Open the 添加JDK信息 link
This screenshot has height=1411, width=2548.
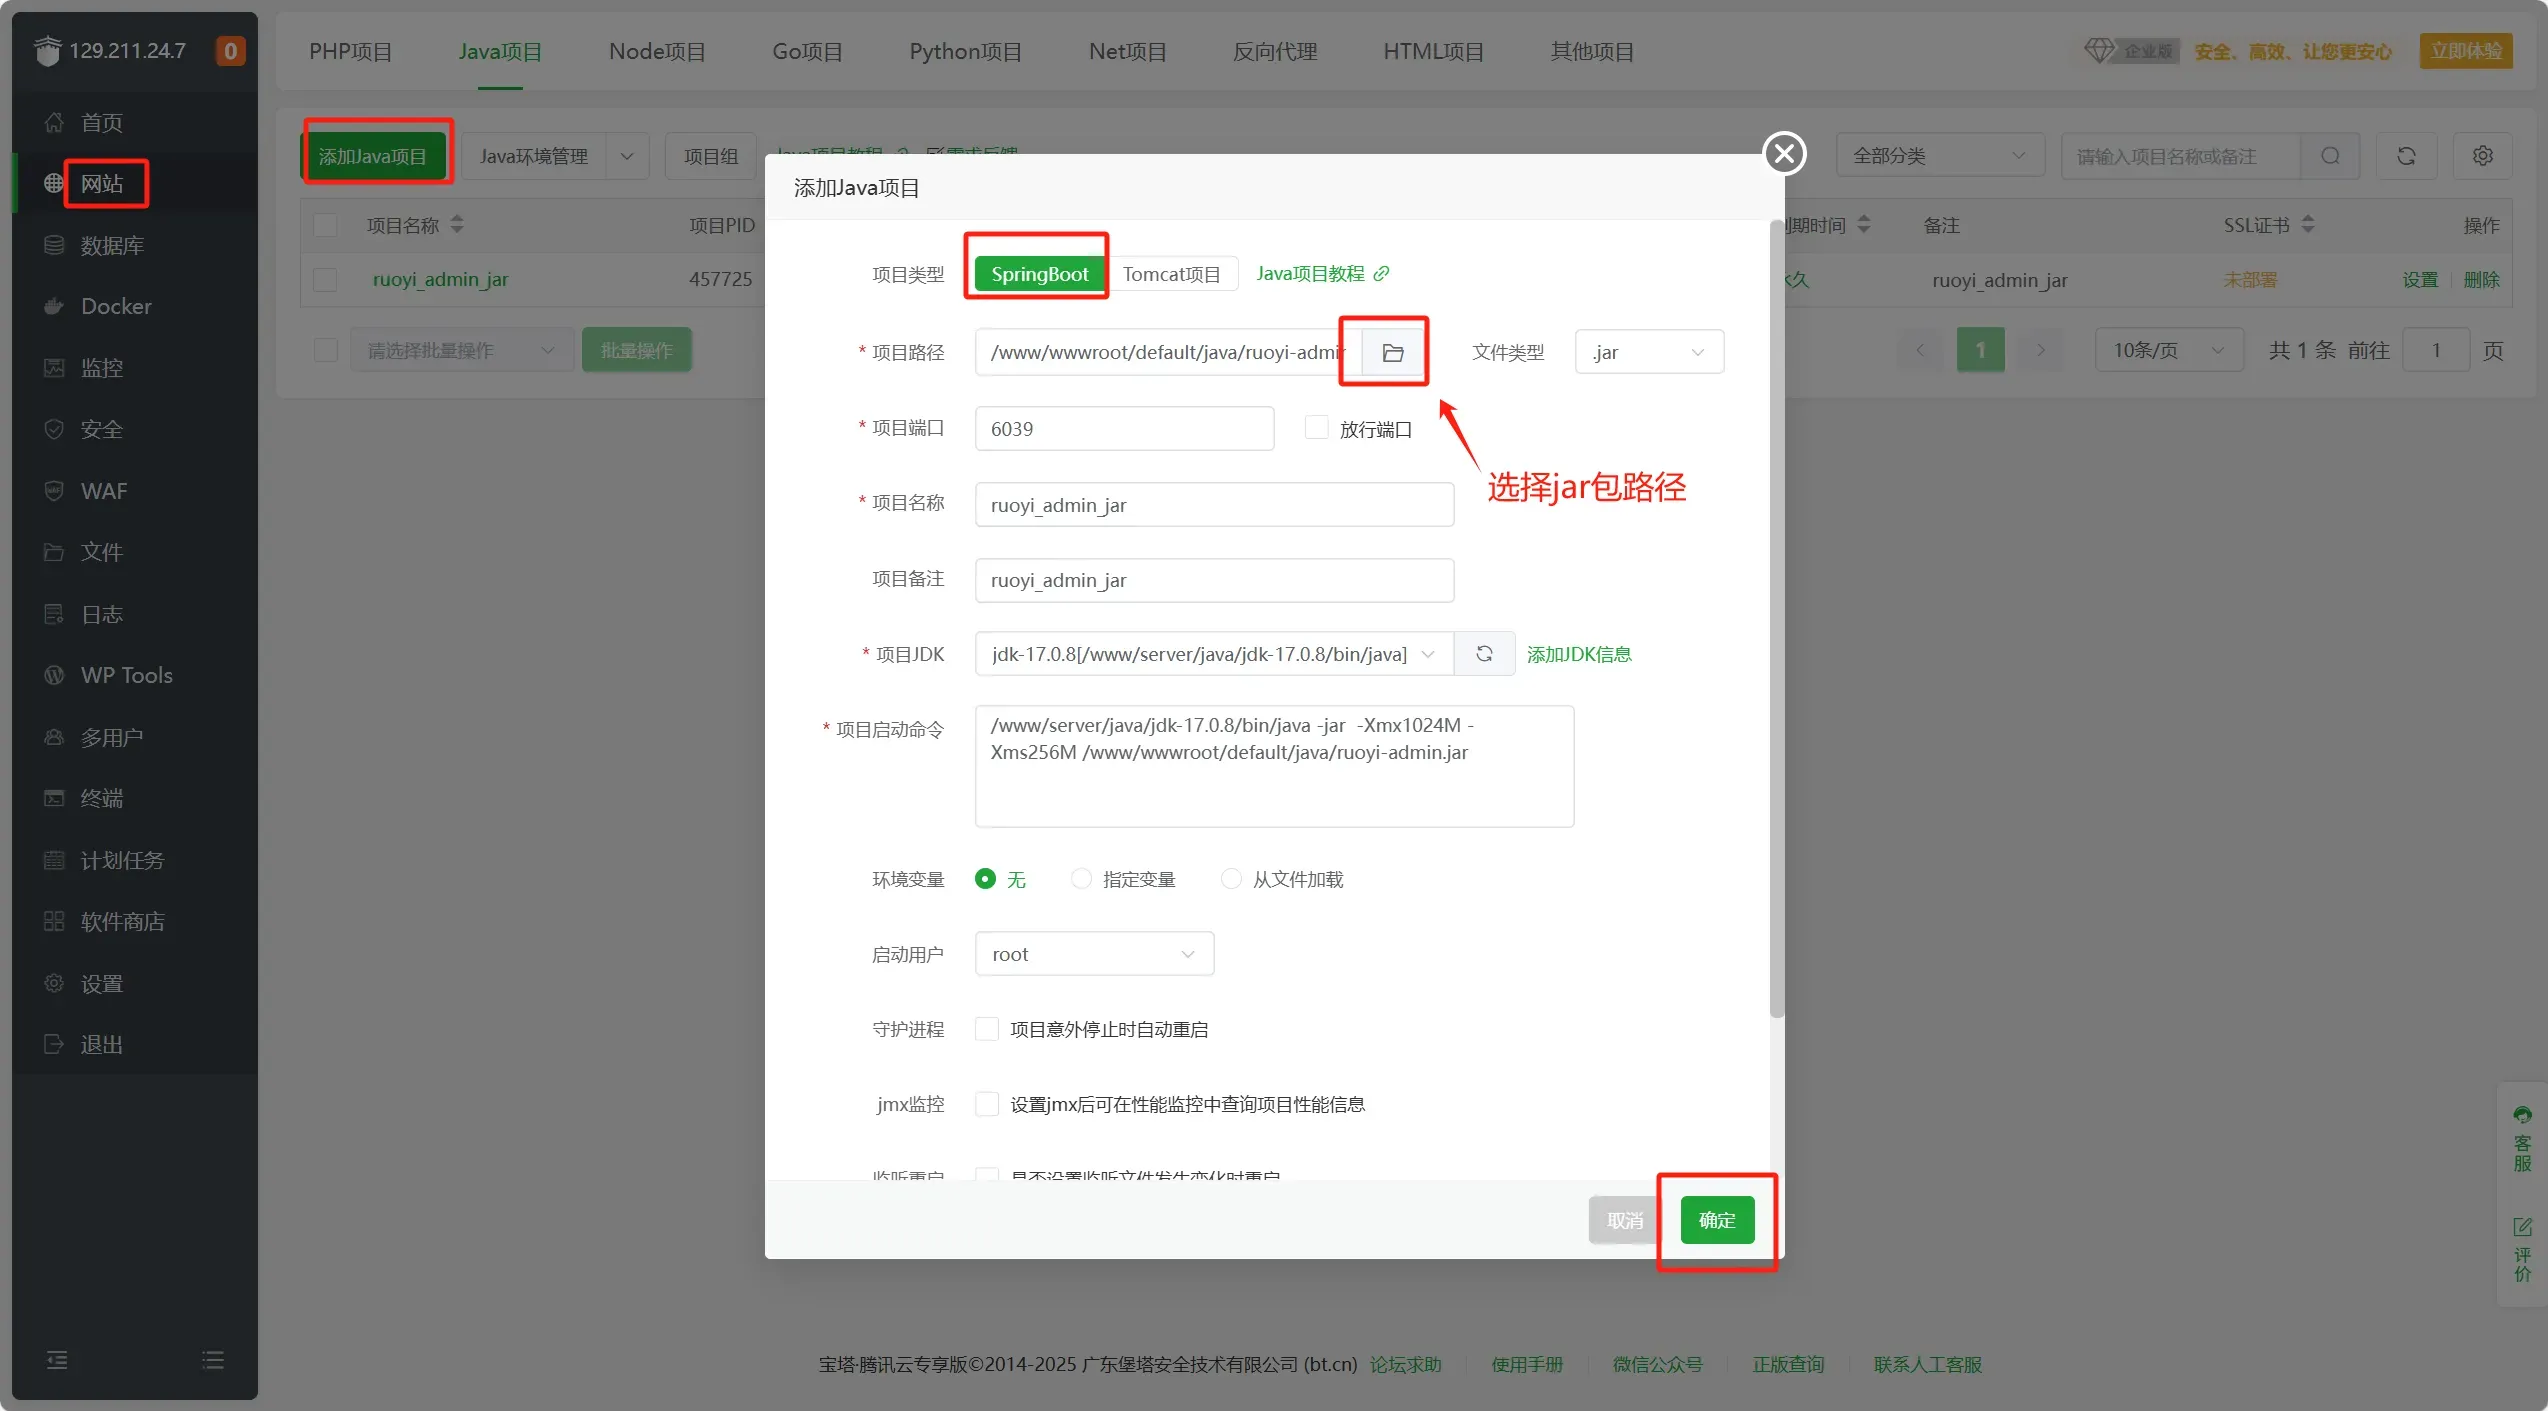click(1579, 654)
